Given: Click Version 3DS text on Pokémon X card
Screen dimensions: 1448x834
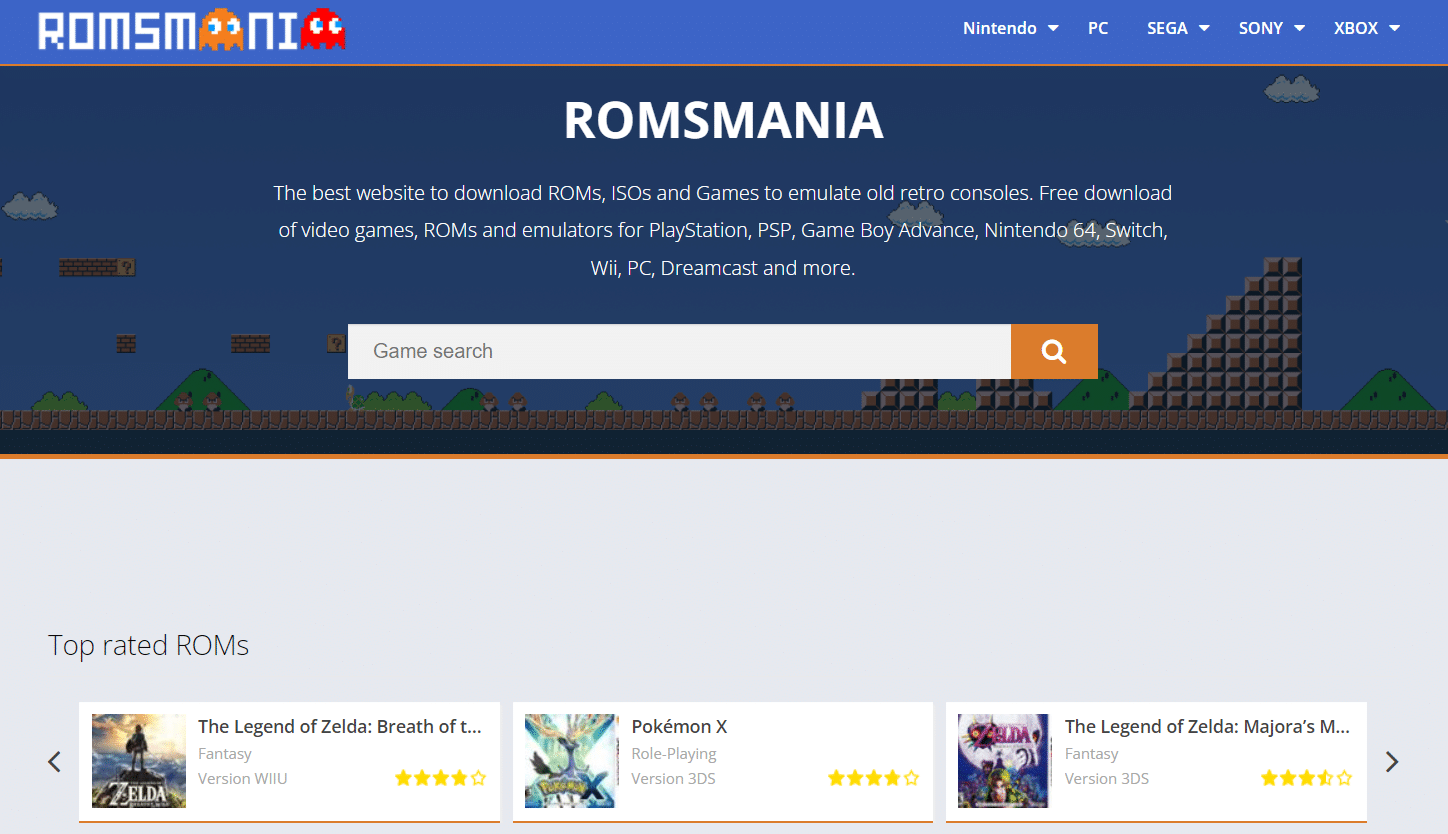Looking at the screenshot, I should point(673,779).
